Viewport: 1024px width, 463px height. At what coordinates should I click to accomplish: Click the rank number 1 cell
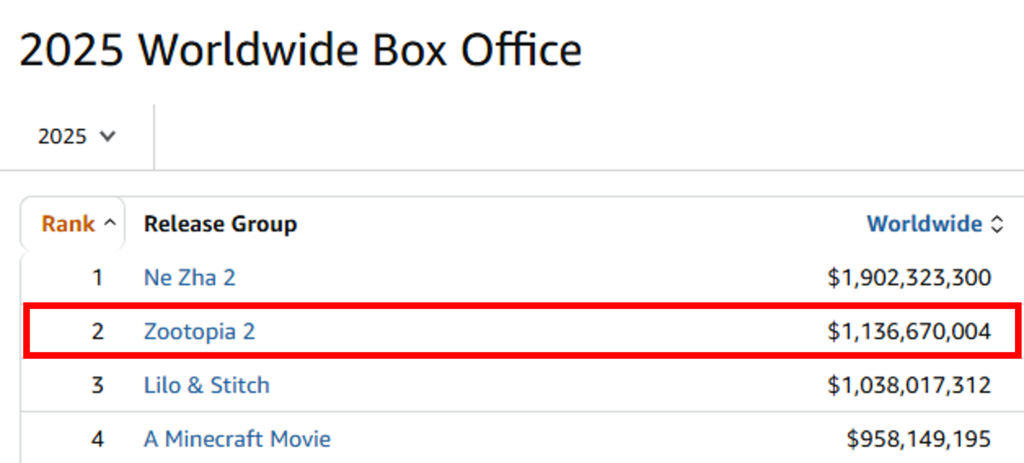pos(97,278)
